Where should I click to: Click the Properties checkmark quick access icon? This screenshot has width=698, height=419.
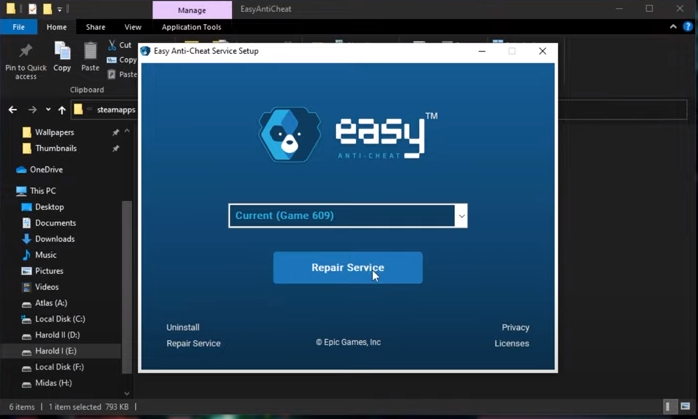click(x=32, y=9)
